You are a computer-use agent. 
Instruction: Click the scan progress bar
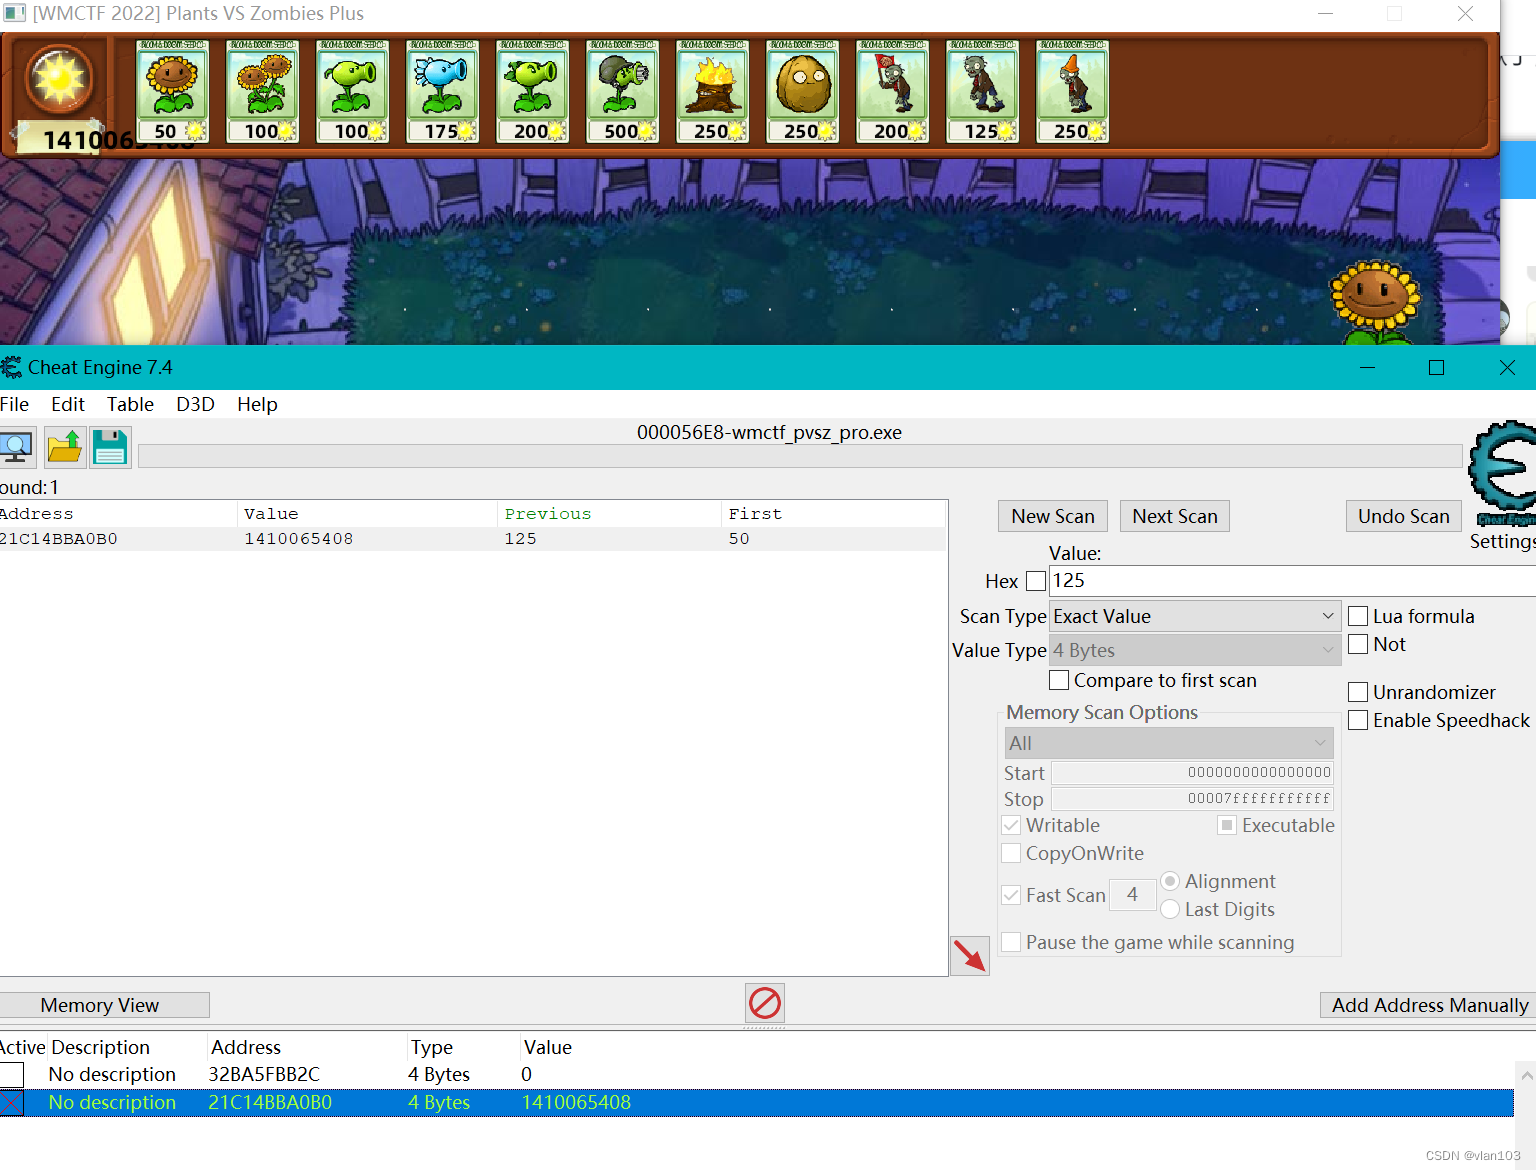pos(800,456)
